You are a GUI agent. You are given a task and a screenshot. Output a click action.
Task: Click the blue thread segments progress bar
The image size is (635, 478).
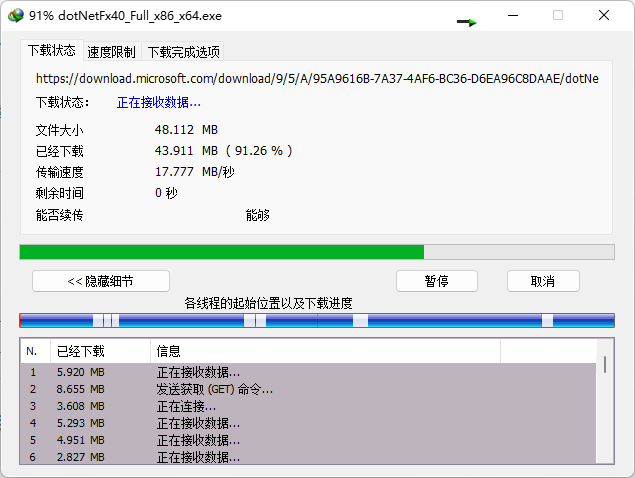click(317, 320)
